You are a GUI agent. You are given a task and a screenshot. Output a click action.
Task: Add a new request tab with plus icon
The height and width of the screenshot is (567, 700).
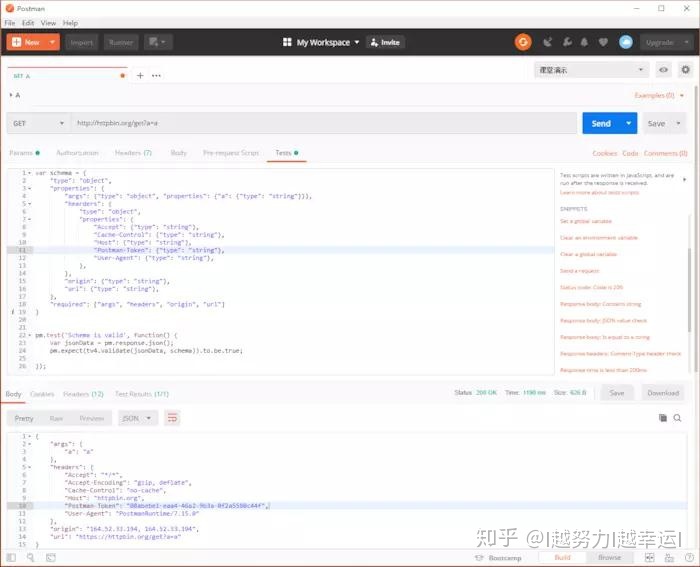tap(140, 75)
